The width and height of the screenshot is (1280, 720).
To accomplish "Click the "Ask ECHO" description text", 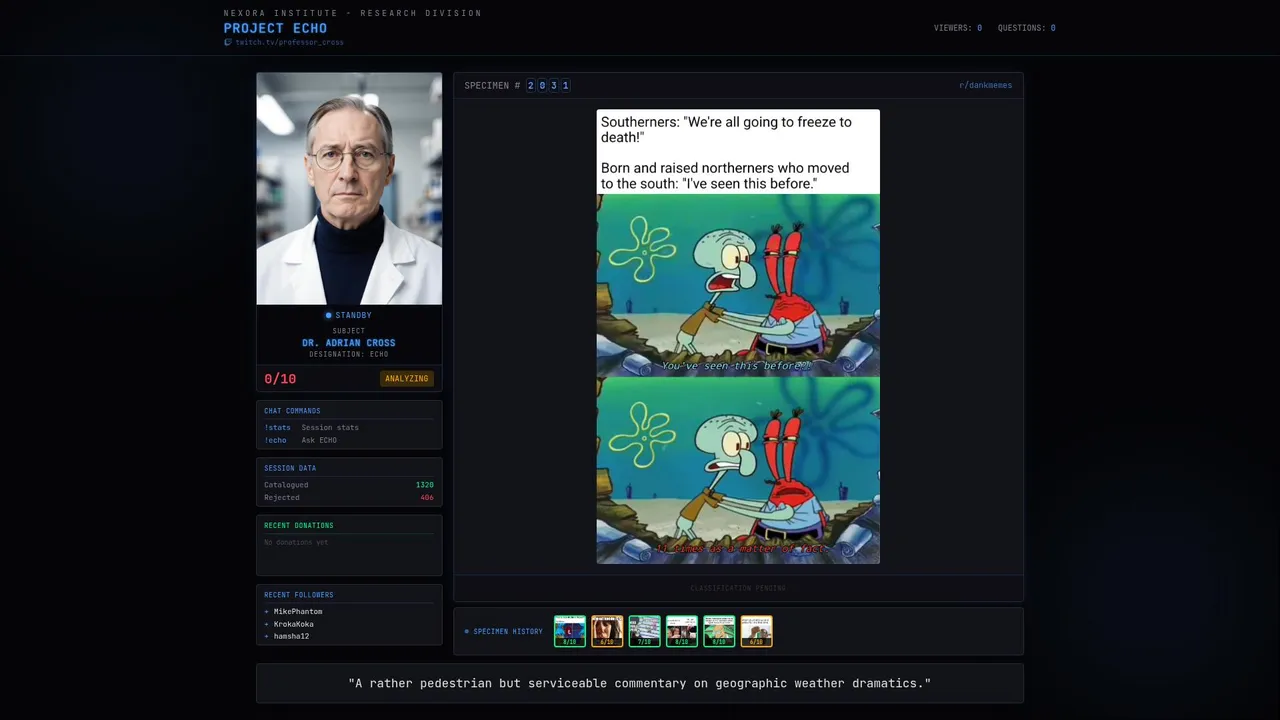I will click(x=319, y=440).
